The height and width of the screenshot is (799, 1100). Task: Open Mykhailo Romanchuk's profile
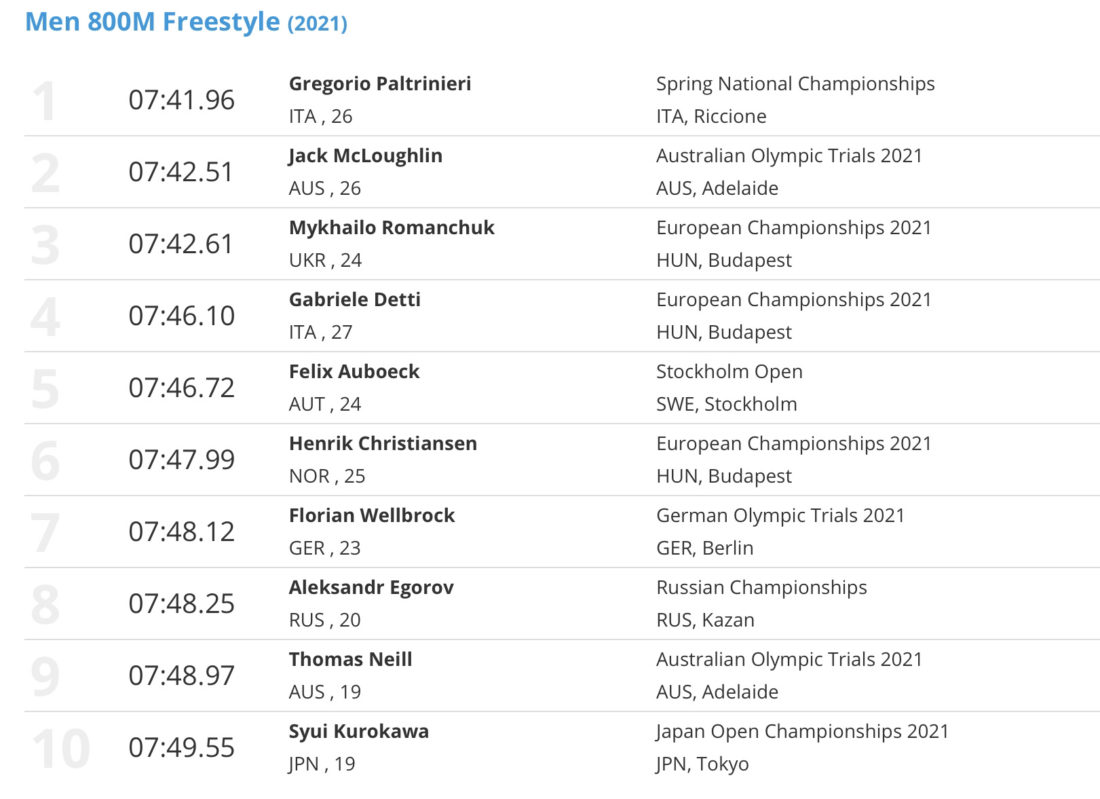pos(391,227)
